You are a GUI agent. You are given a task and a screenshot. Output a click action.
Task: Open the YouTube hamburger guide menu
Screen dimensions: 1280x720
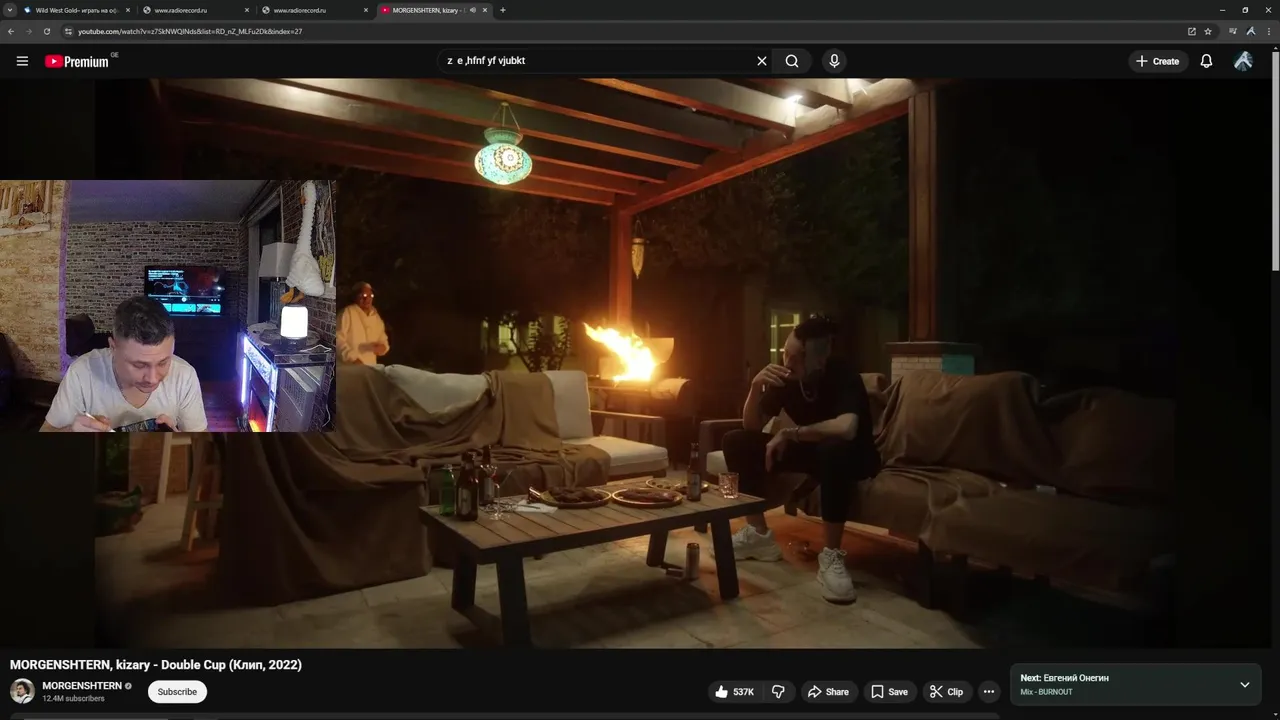tap(22, 61)
